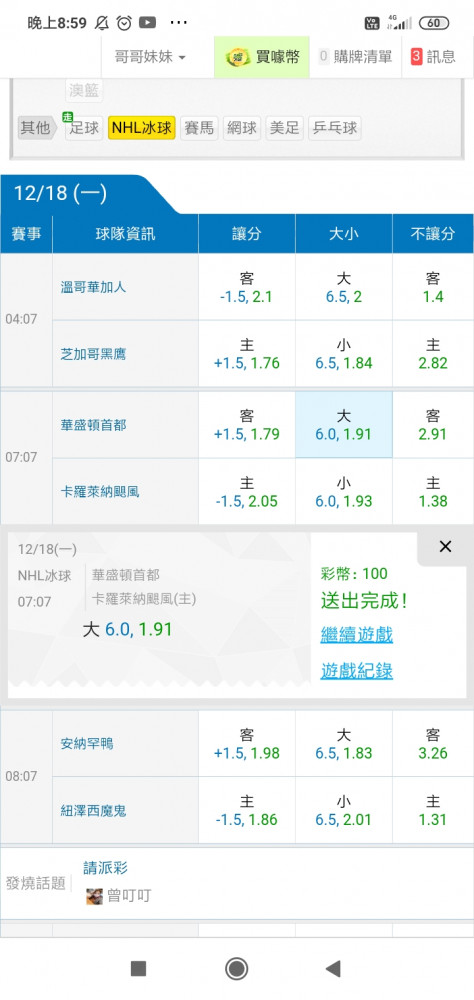Close the bet confirmation panel
This screenshot has width=474, height=1000.
pos(445,547)
